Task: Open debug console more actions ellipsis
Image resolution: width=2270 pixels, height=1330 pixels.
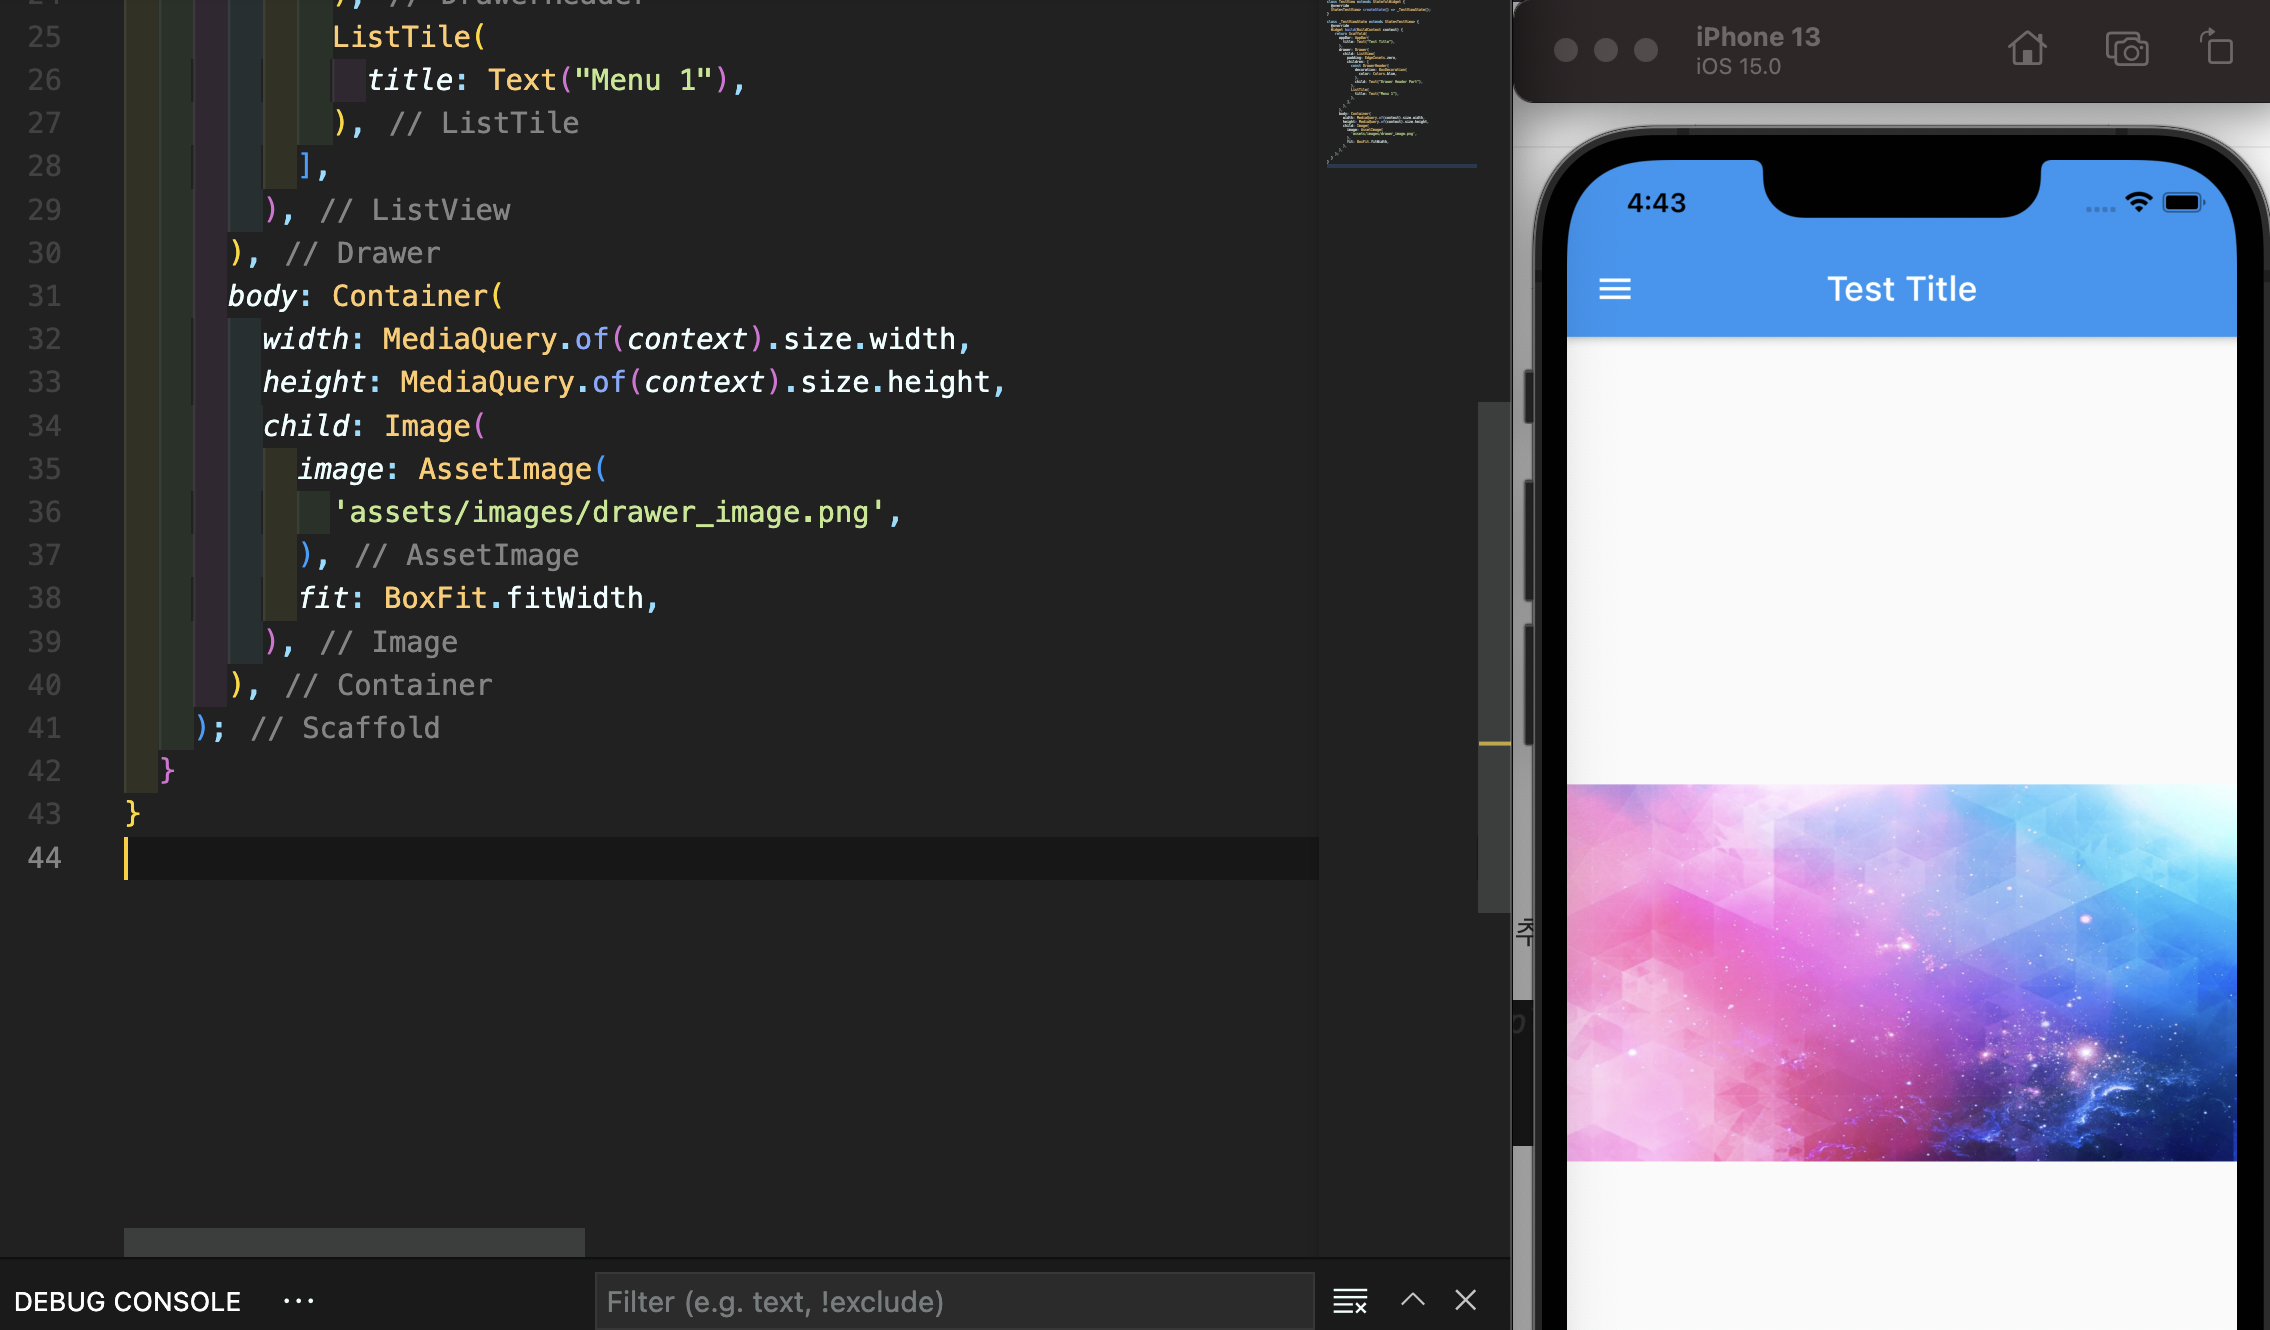Action: coord(298,1301)
